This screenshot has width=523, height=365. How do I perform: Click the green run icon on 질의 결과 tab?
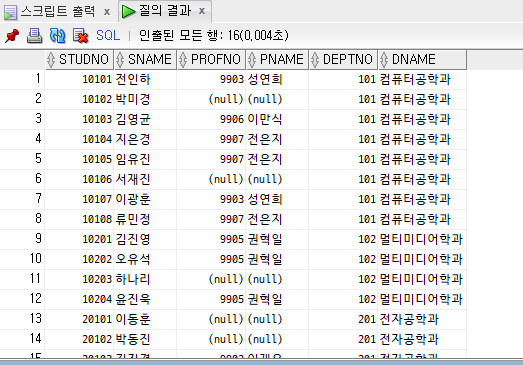[128, 11]
